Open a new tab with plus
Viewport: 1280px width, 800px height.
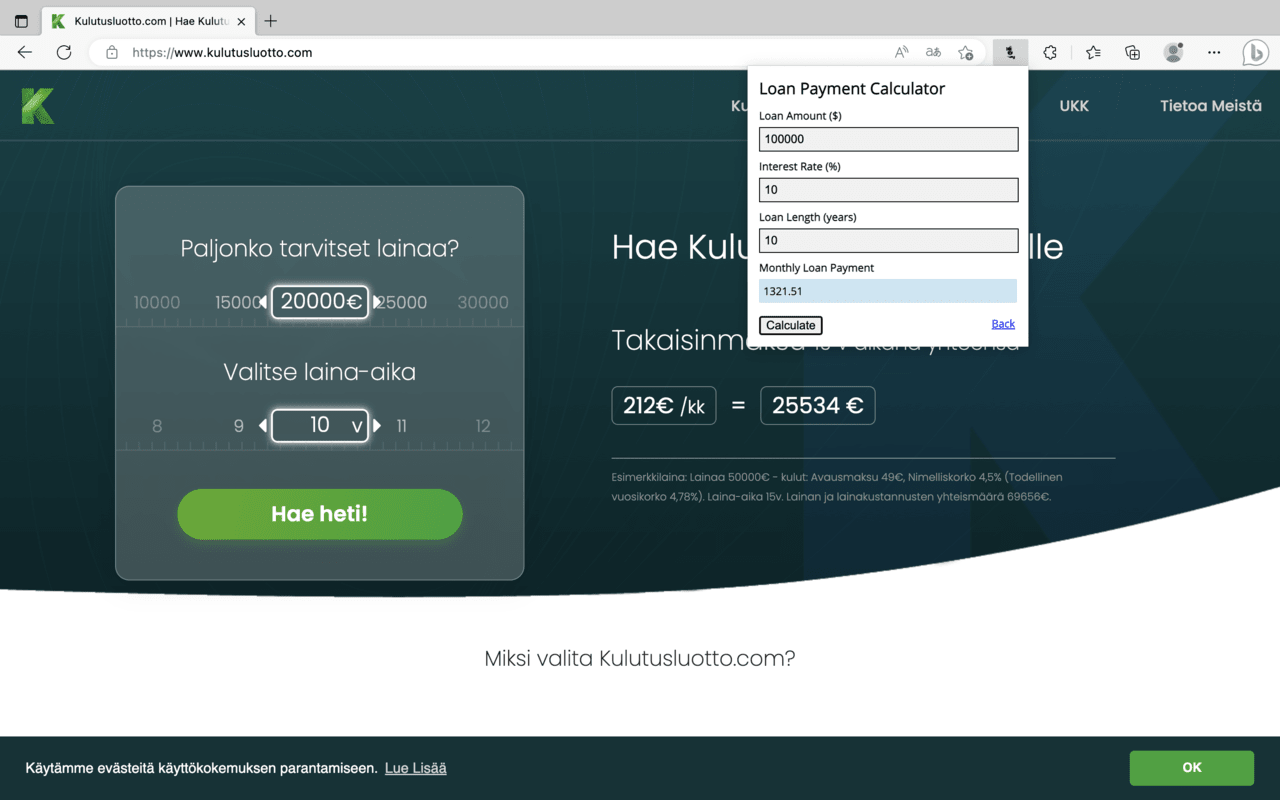[x=270, y=21]
